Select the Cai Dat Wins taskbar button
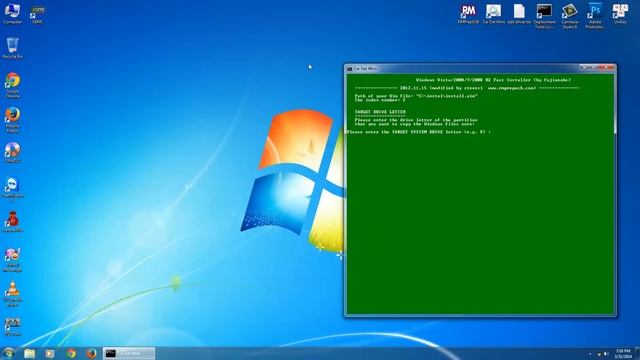Image resolution: width=640 pixels, height=360 pixels. [129, 353]
